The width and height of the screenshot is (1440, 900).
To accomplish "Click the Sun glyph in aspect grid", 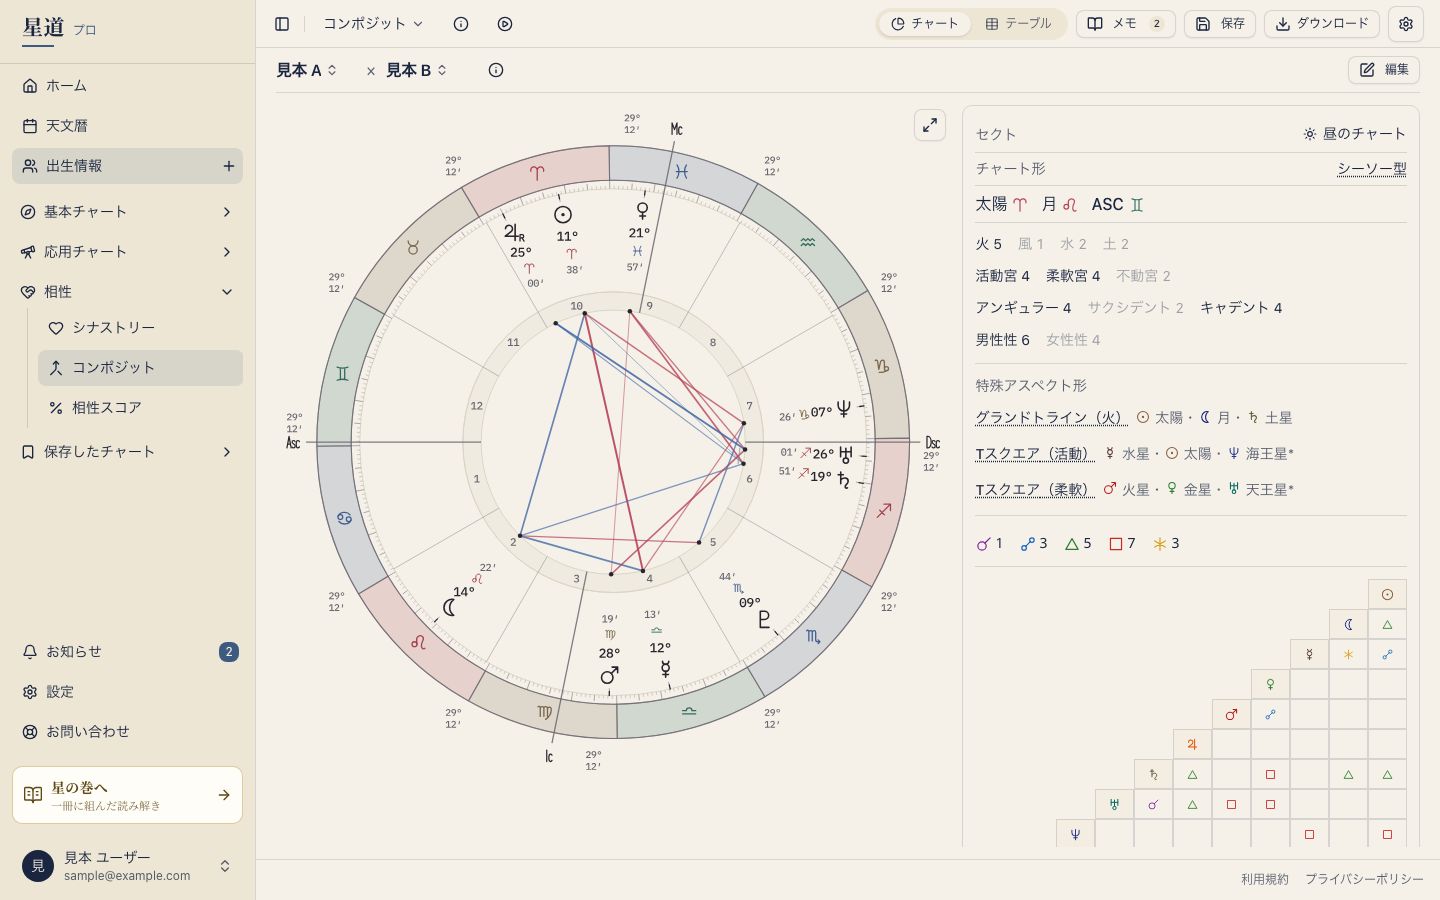I will [1387, 594].
